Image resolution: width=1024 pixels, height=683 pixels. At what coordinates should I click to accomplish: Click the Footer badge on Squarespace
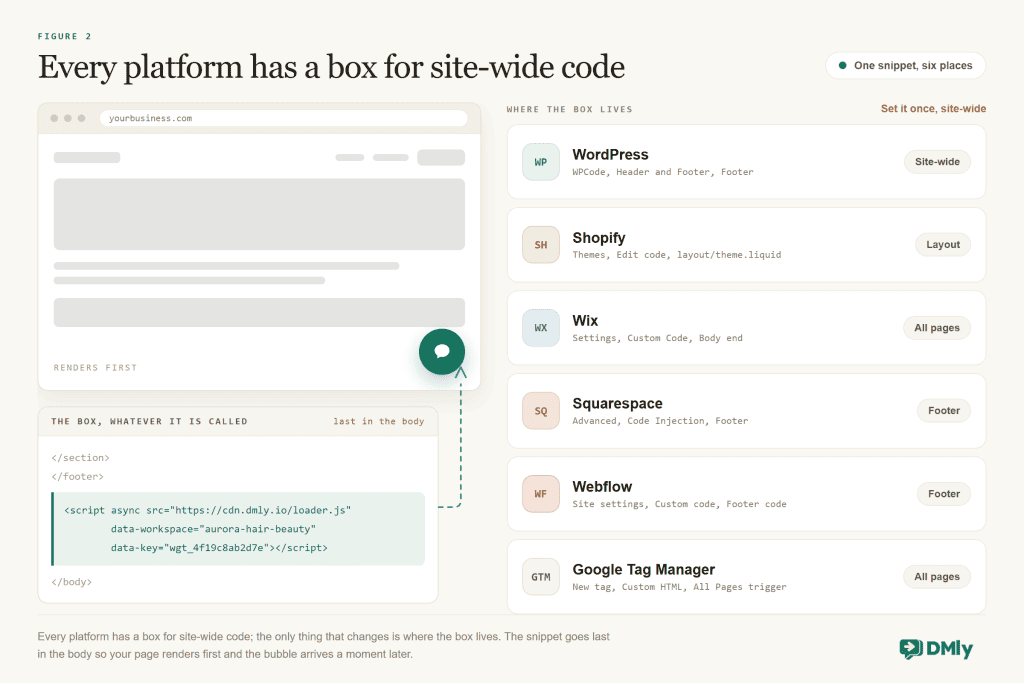tap(944, 411)
